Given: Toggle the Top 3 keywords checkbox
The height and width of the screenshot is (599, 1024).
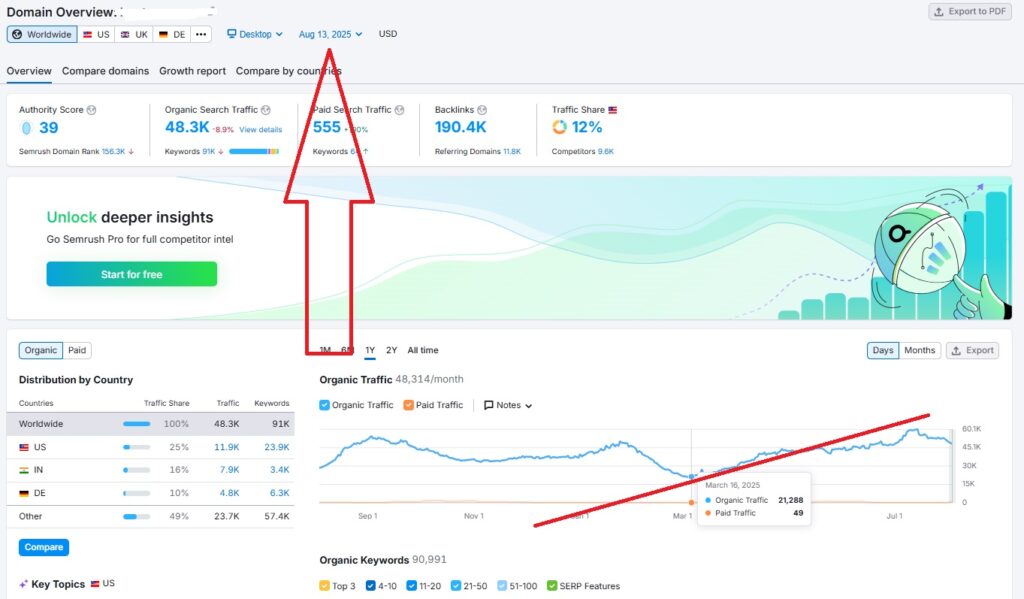Looking at the screenshot, I should pyautogui.click(x=325, y=586).
